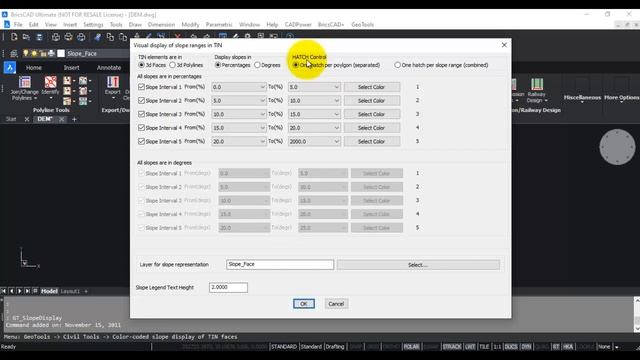Click the layer lock icon
Image resolution: width=640 pixels, height=360 pixels.
pyautogui.click(x=42, y=53)
